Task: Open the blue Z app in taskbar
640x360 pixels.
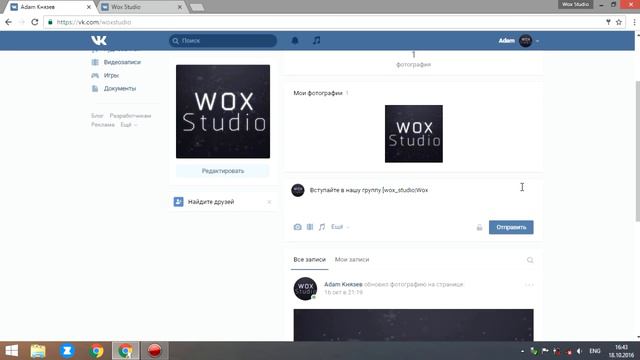Action: (67, 351)
